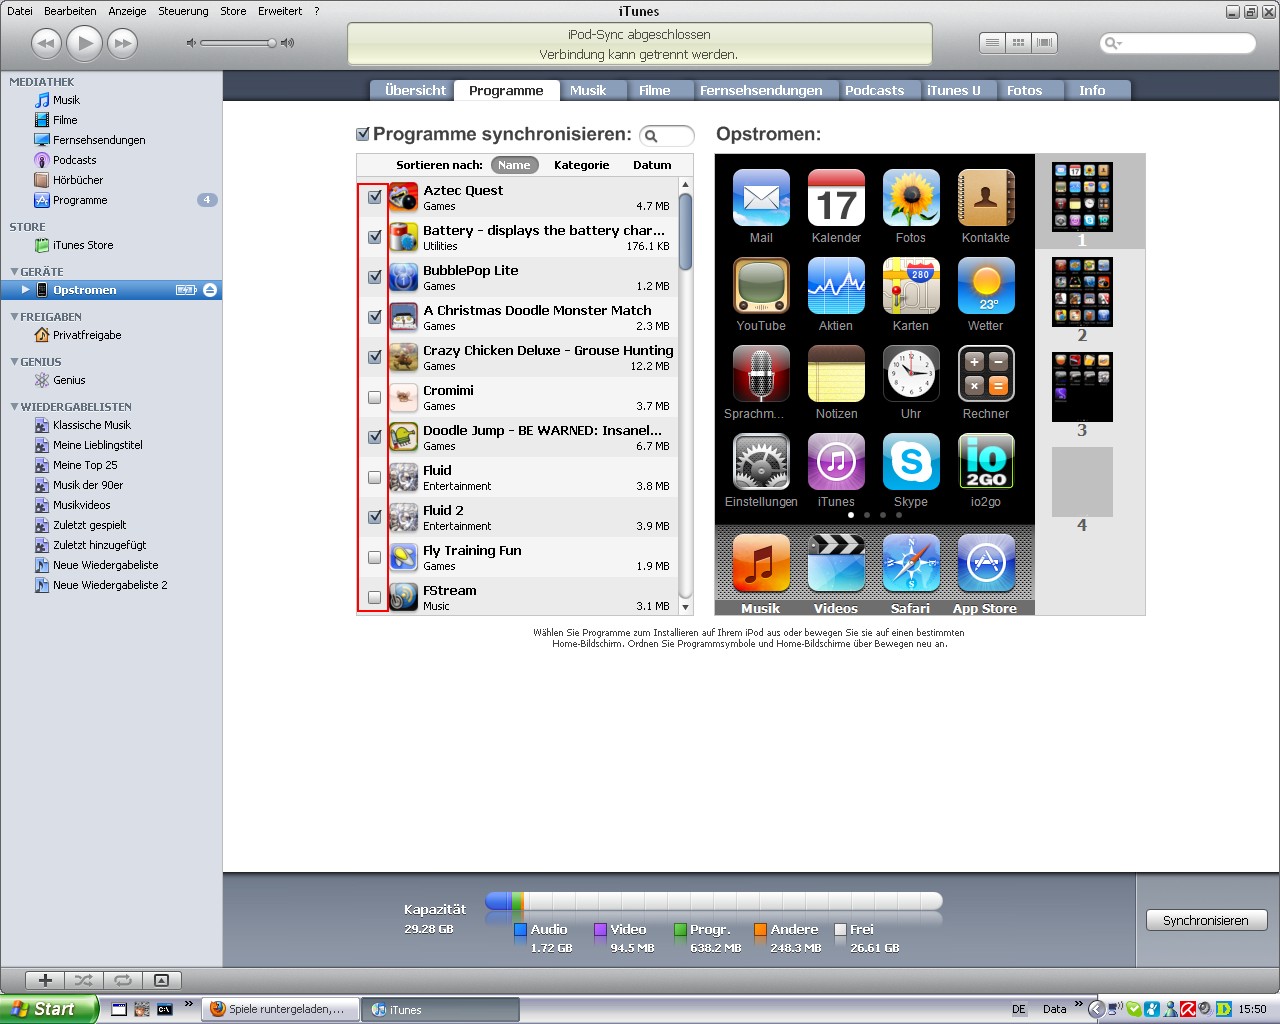This screenshot has width=1280, height=1024.
Task: Uncheck the BubblePop Lite checkbox
Action: [375, 277]
